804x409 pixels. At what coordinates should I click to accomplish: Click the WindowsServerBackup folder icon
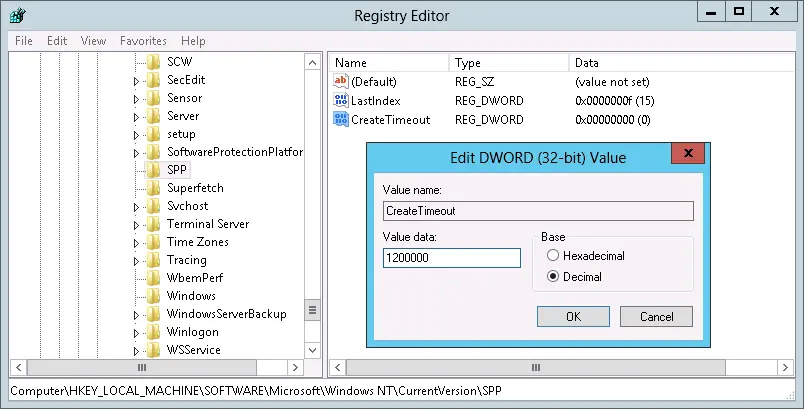[153, 314]
